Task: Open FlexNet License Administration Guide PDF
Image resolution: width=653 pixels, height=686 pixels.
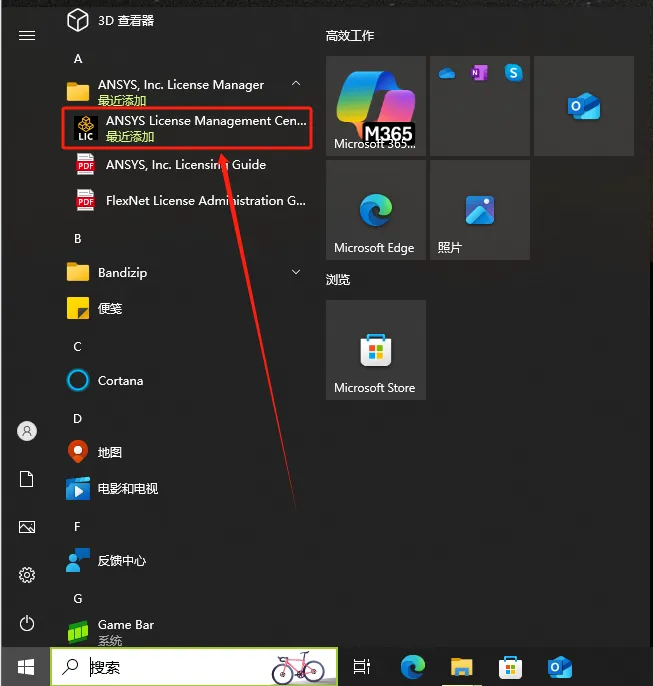Action: tap(190, 200)
